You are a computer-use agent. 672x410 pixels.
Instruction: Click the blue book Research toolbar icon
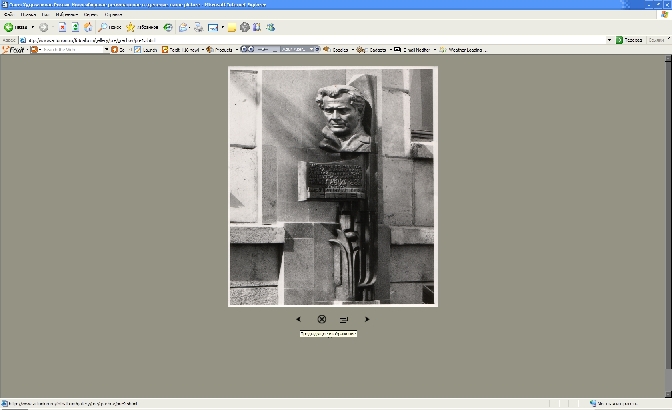(257, 27)
